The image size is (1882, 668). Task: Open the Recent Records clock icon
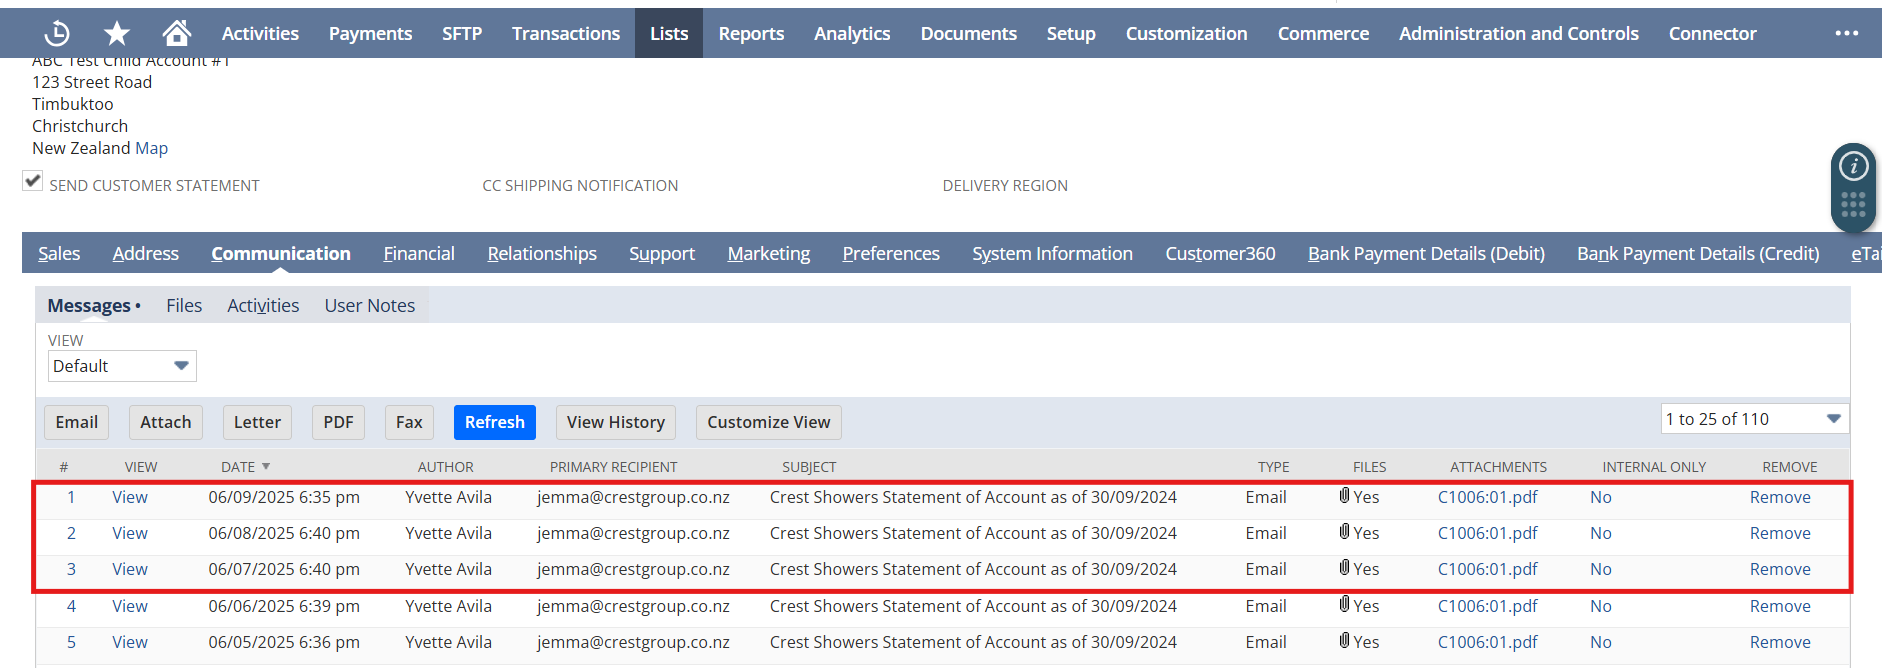57,33
